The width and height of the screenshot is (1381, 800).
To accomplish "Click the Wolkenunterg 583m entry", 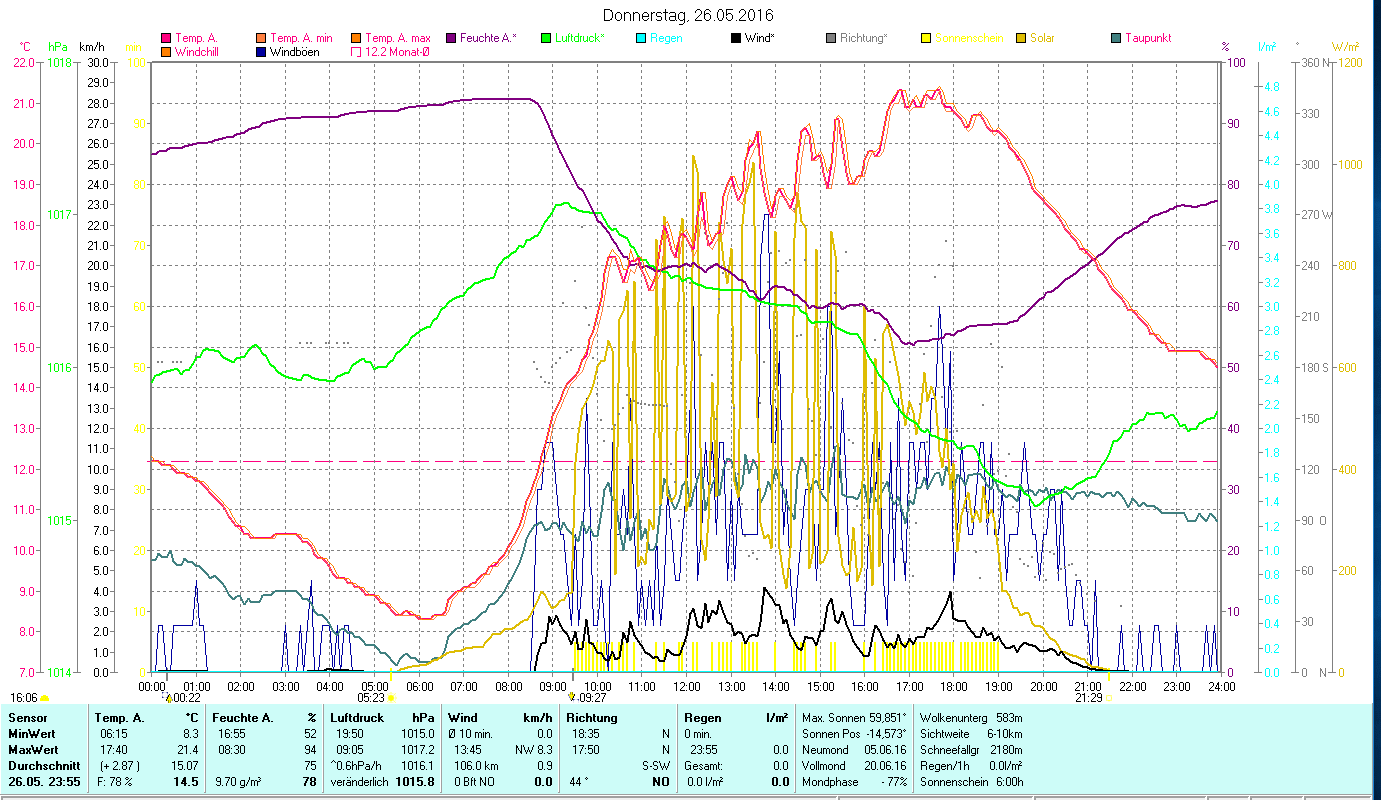I will pos(970,718).
